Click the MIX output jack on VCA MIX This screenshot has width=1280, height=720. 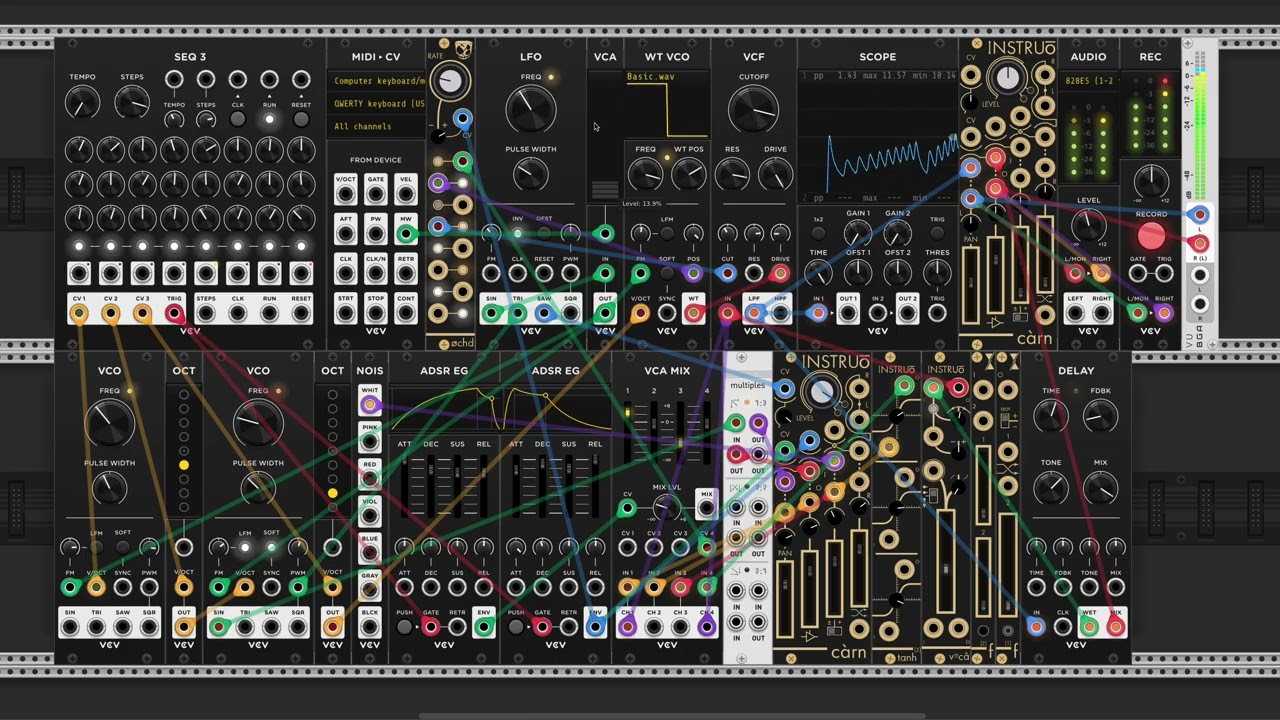(706, 508)
